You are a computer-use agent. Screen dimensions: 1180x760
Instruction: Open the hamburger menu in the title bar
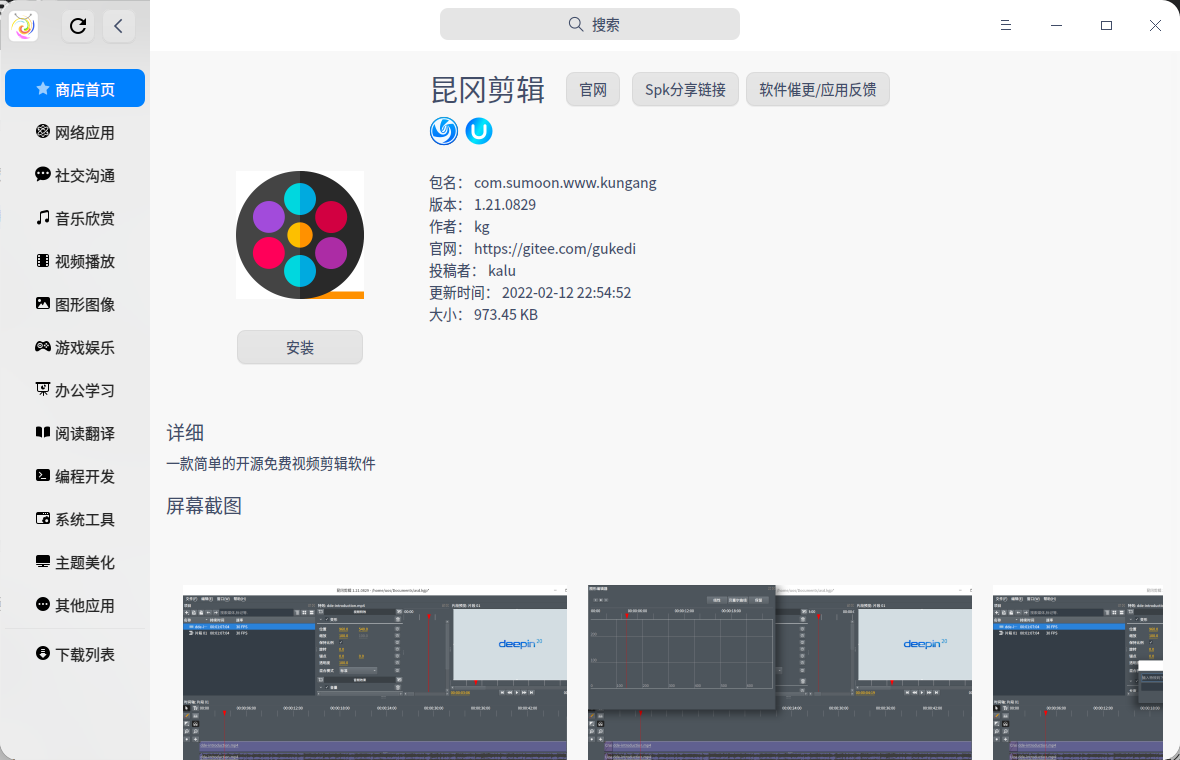coord(1006,26)
